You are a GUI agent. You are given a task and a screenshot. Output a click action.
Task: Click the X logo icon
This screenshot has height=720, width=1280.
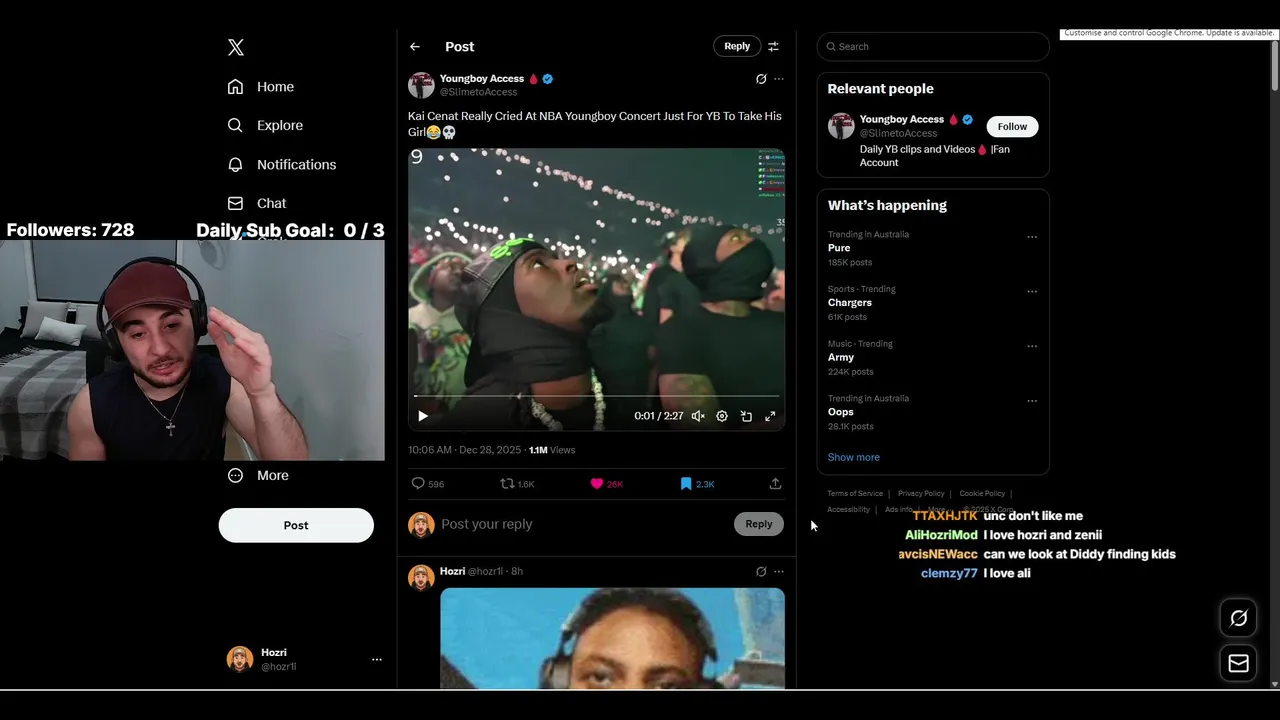236,47
